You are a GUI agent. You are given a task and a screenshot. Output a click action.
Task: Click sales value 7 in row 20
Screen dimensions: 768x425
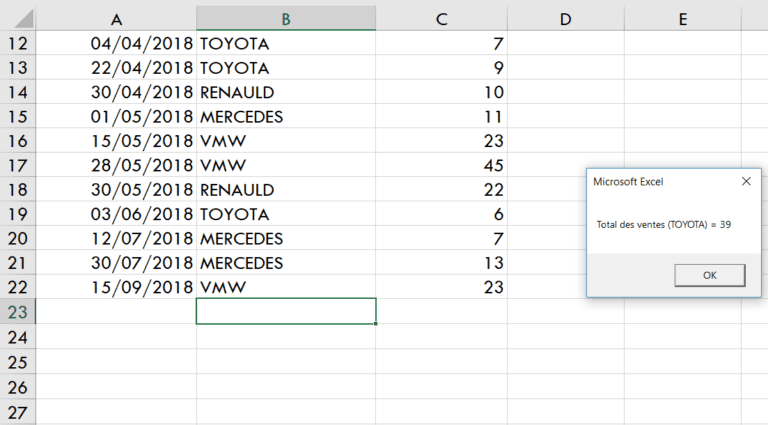coord(441,238)
